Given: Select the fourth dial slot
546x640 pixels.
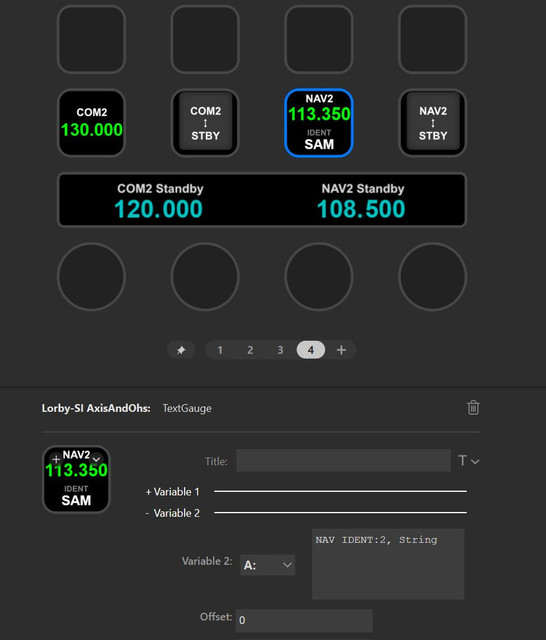Looking at the screenshot, I should pyautogui.click(x=433, y=277).
